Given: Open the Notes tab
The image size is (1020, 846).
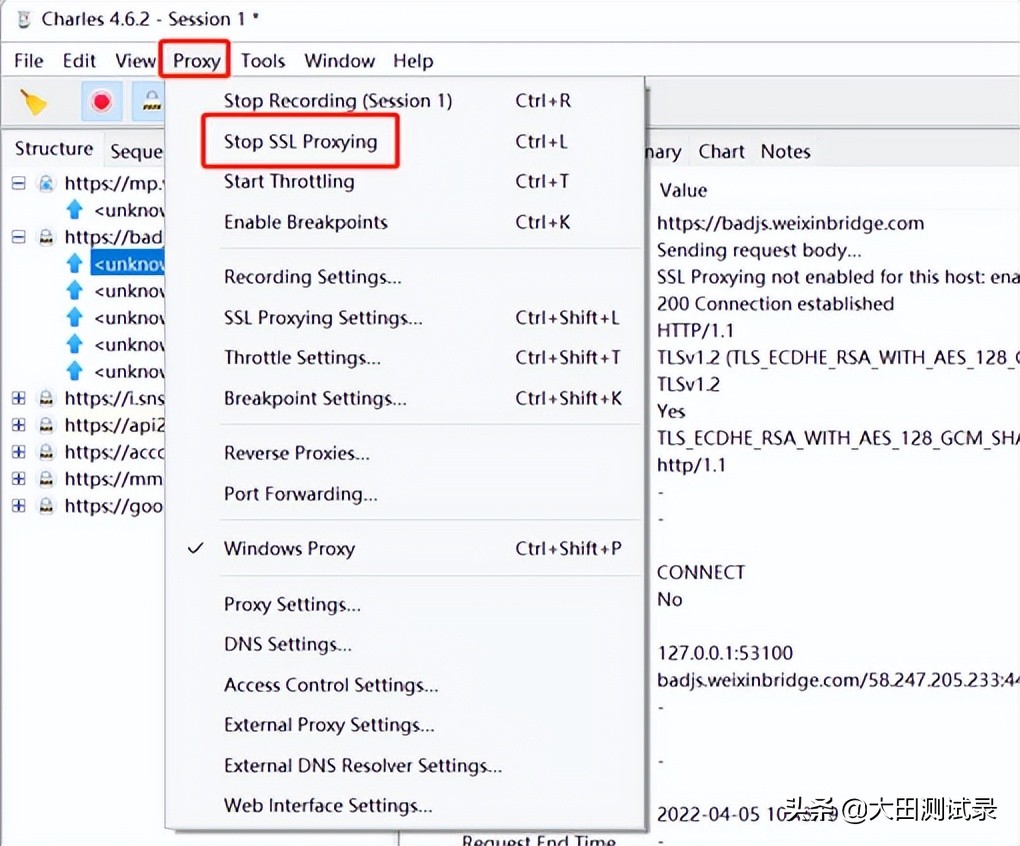Looking at the screenshot, I should (786, 152).
